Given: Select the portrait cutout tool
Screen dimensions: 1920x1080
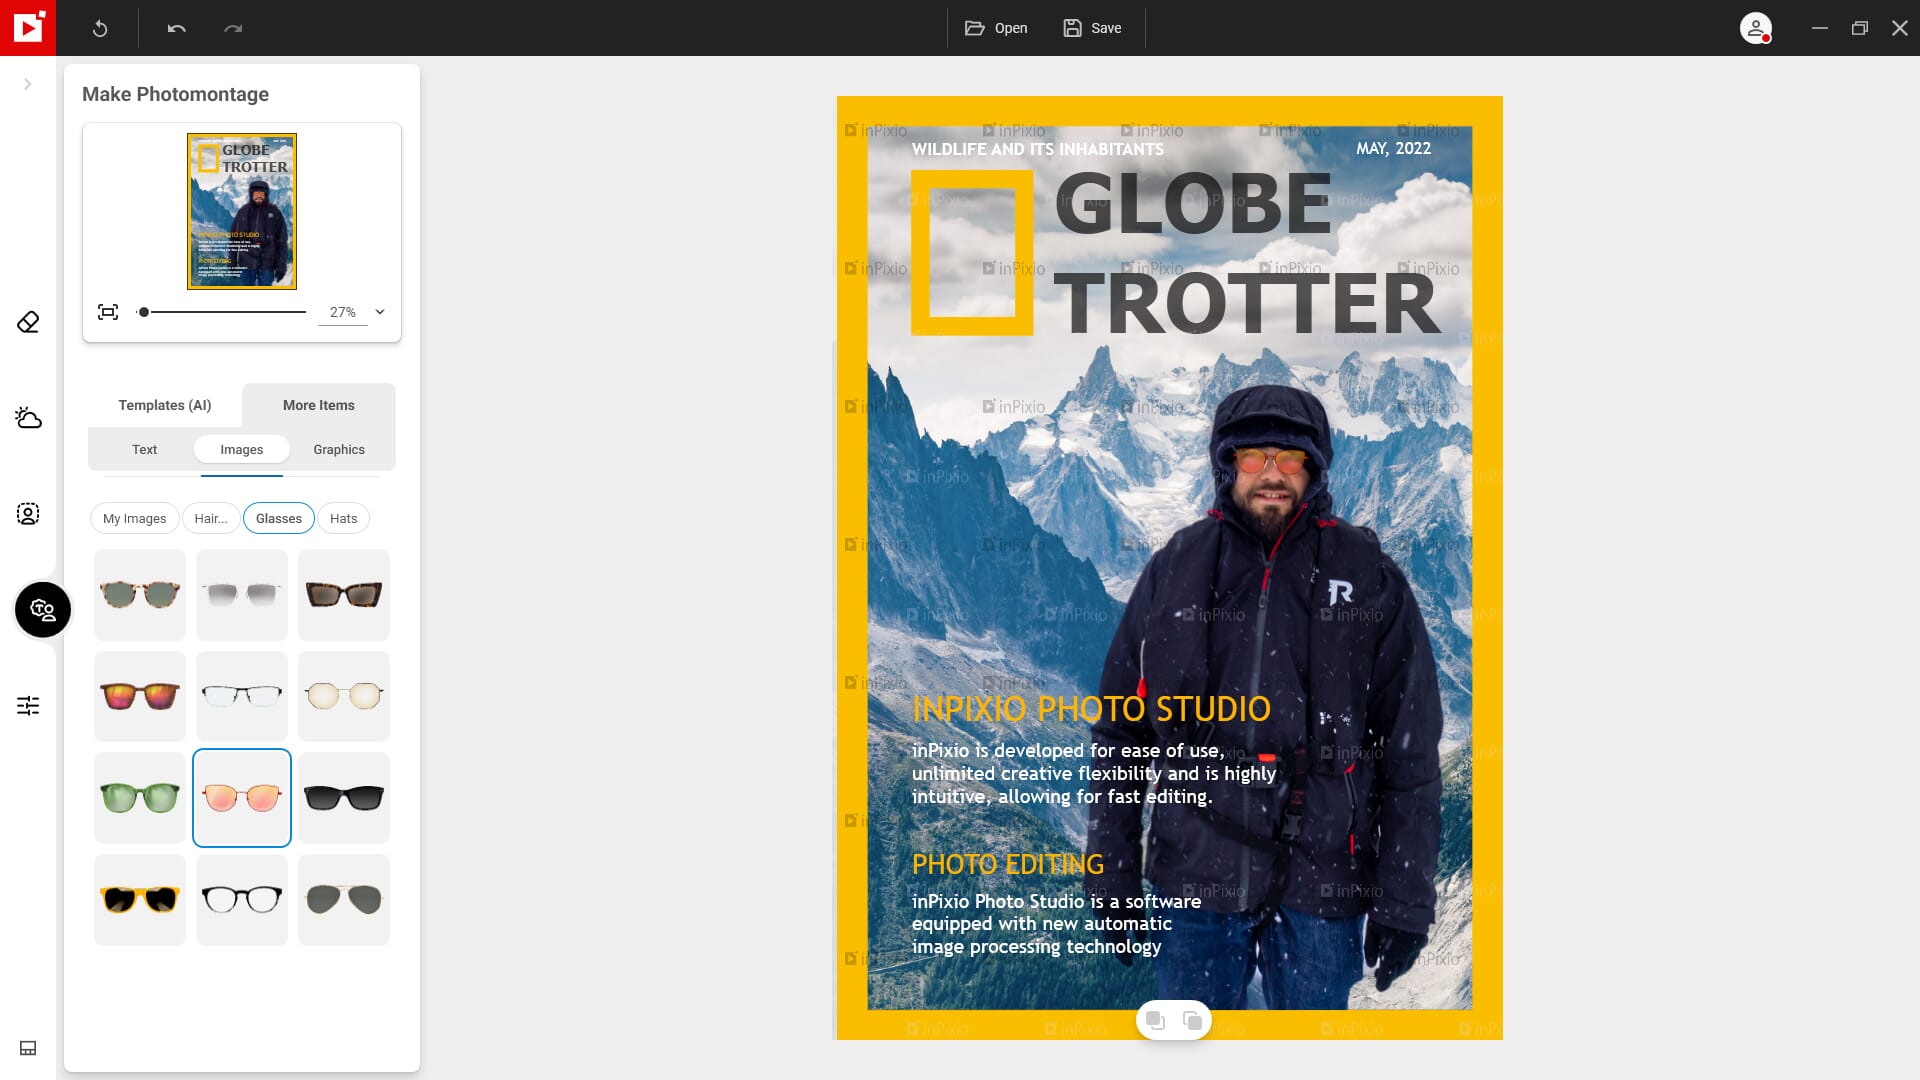Looking at the screenshot, I should 28,514.
